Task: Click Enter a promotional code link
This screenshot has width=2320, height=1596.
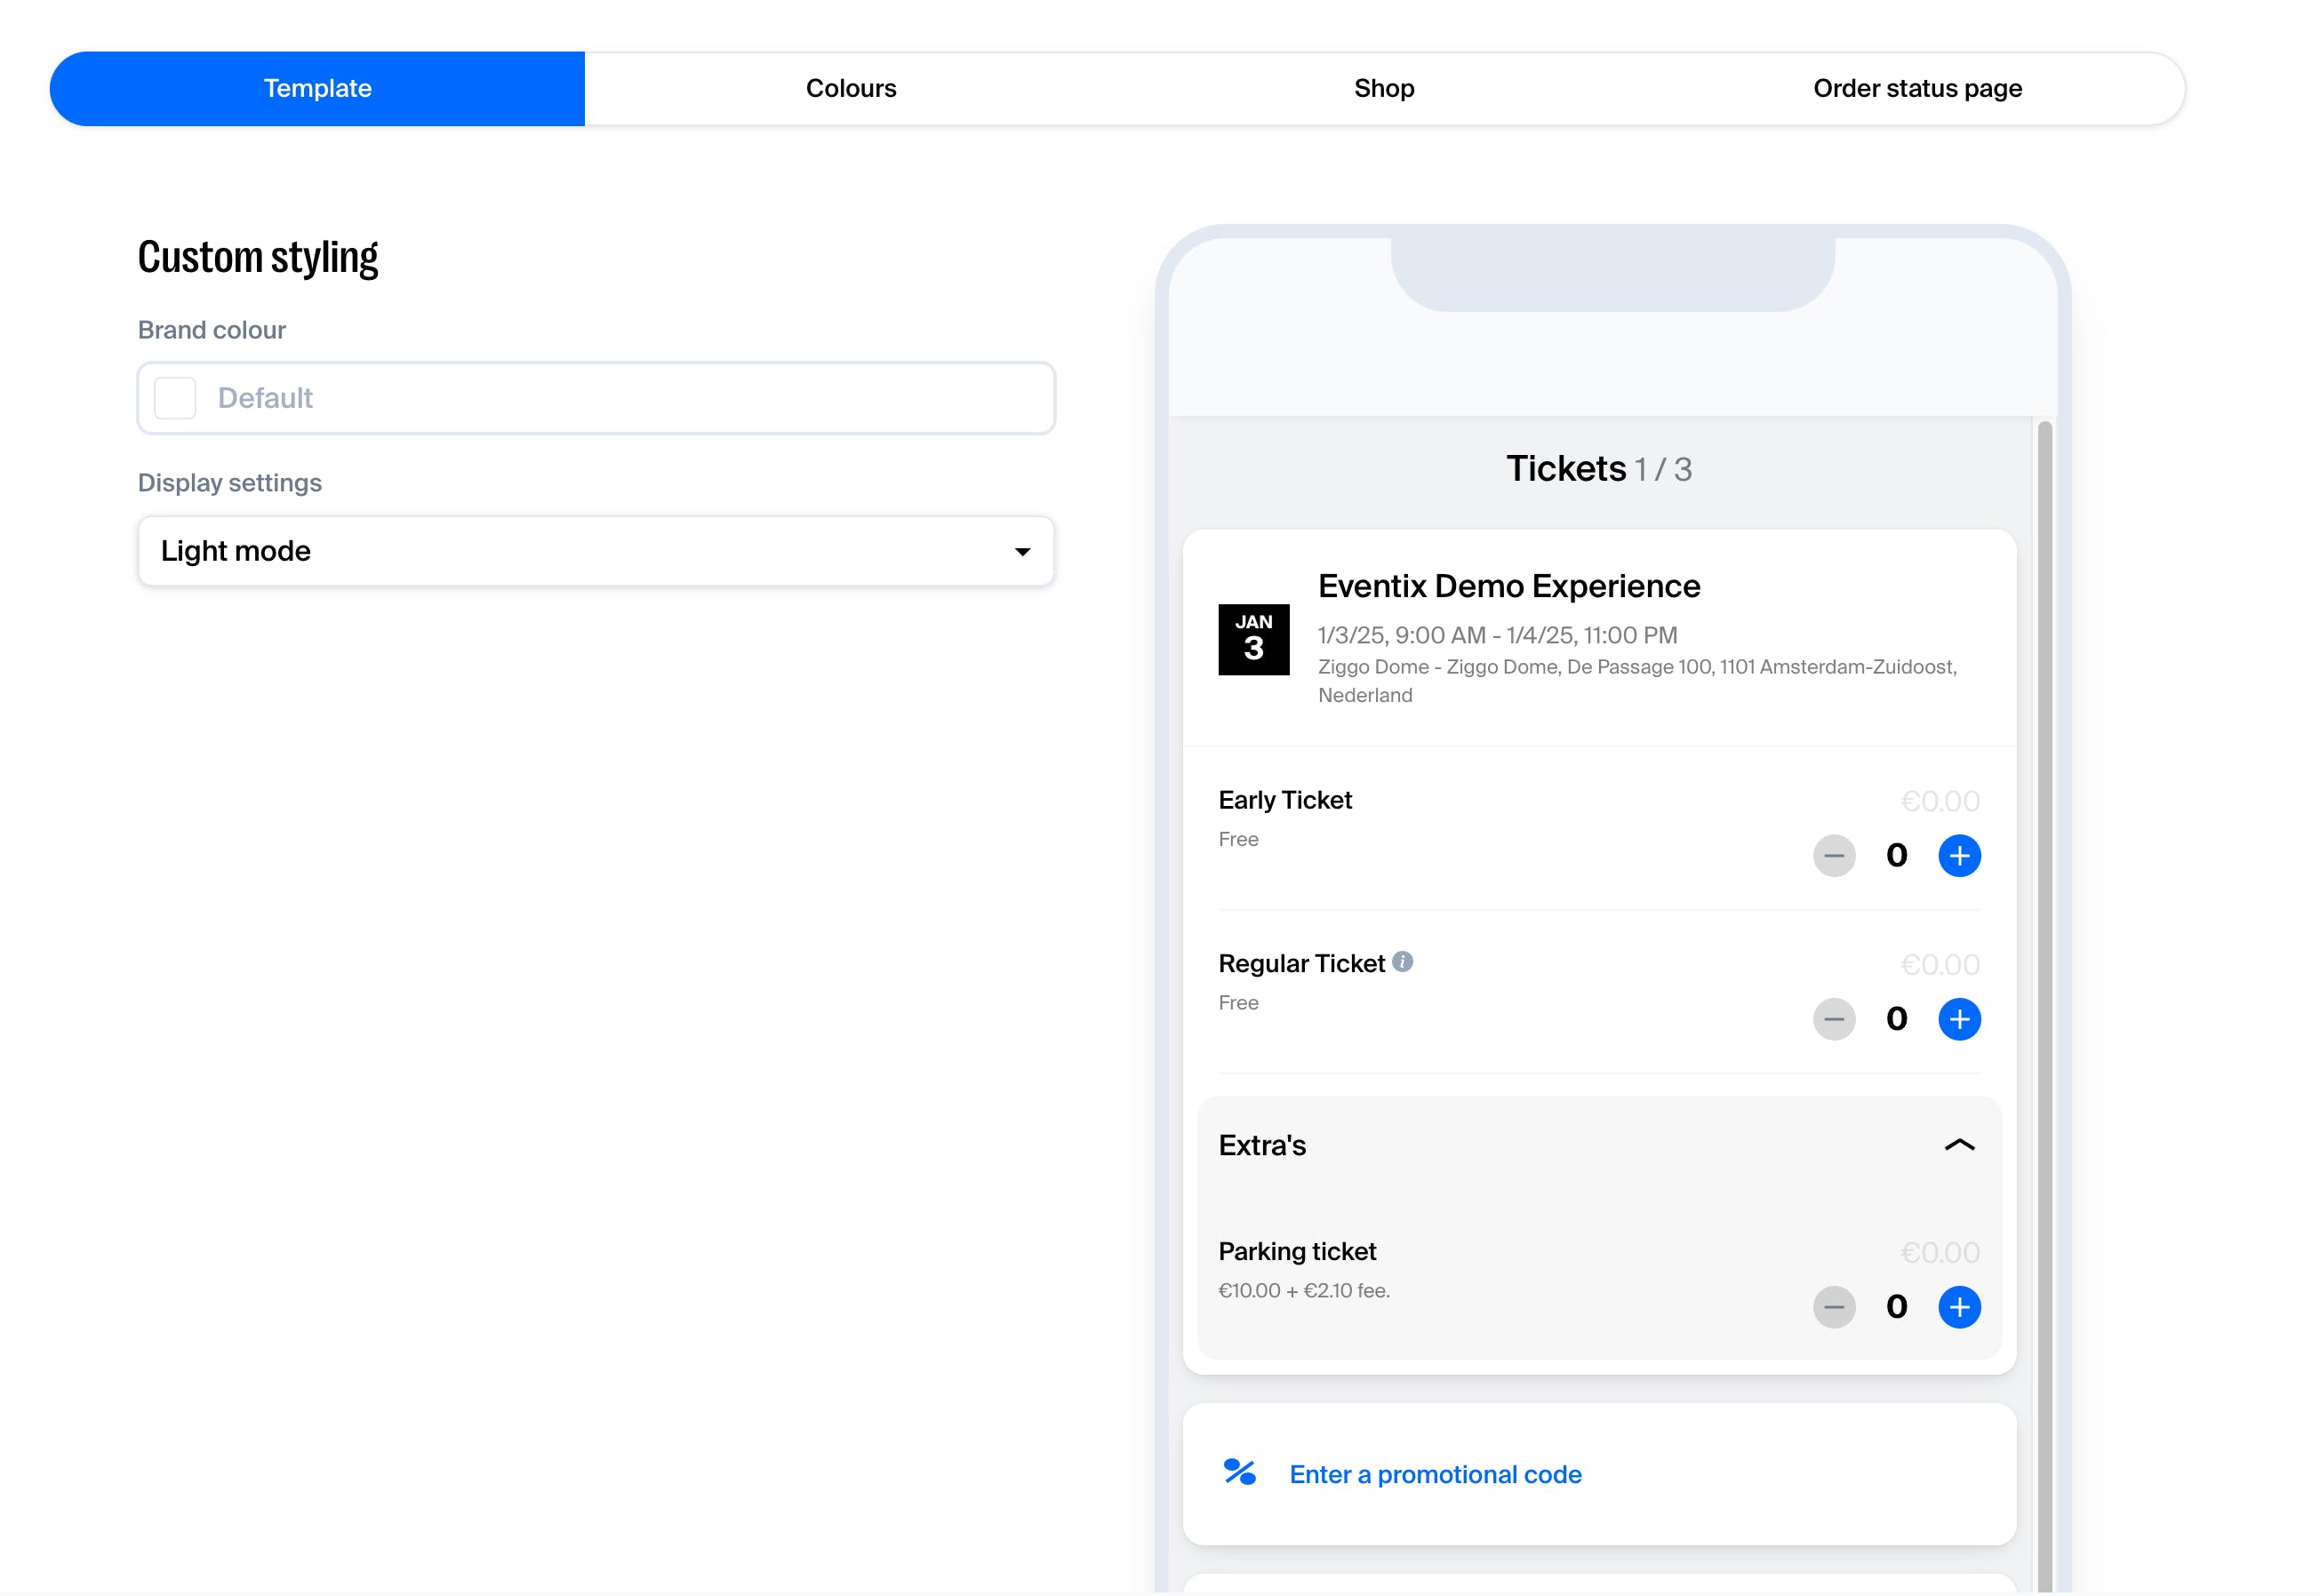Action: [1434, 1474]
